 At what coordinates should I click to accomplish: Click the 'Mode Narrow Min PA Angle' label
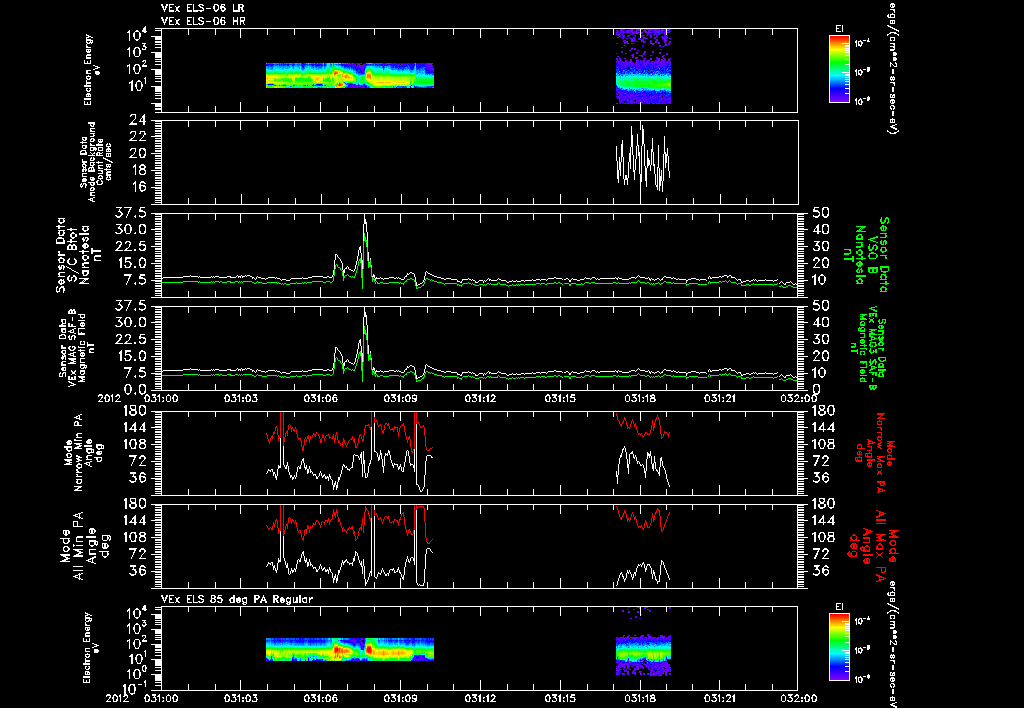coord(83,451)
